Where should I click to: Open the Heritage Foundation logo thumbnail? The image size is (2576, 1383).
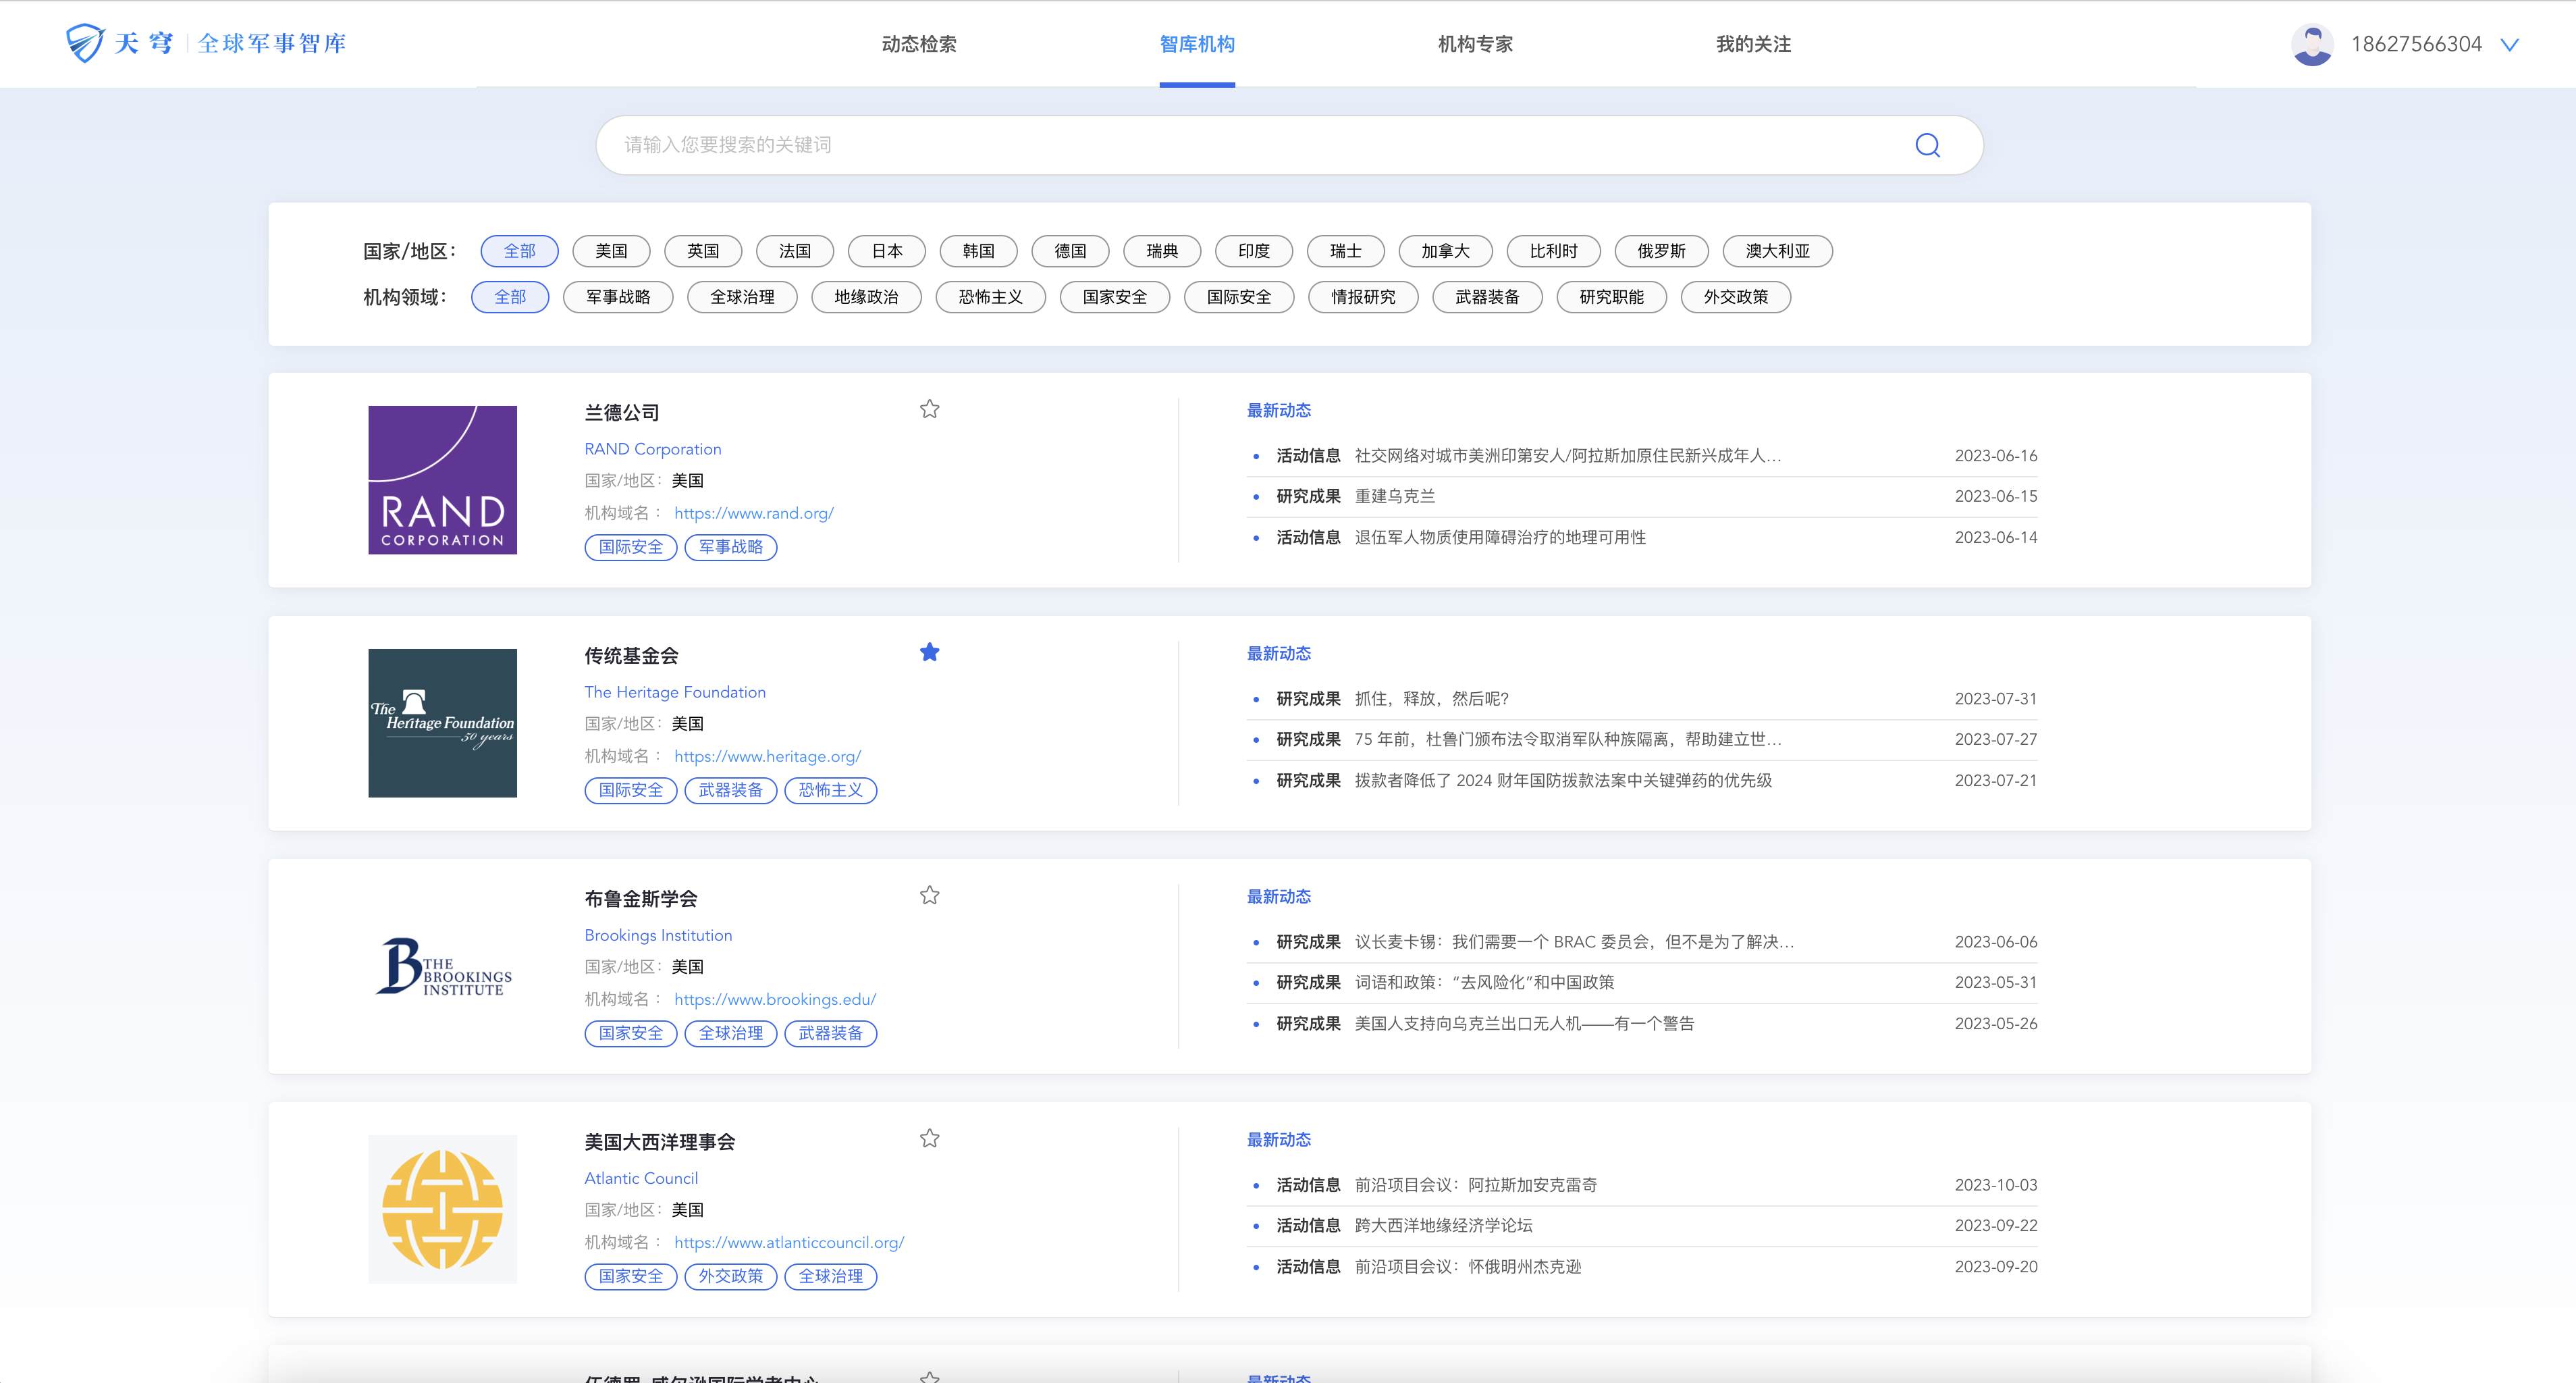pyautogui.click(x=443, y=723)
